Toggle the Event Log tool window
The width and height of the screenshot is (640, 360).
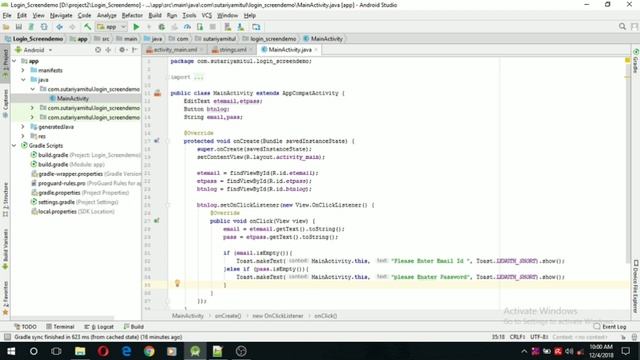[610, 327]
